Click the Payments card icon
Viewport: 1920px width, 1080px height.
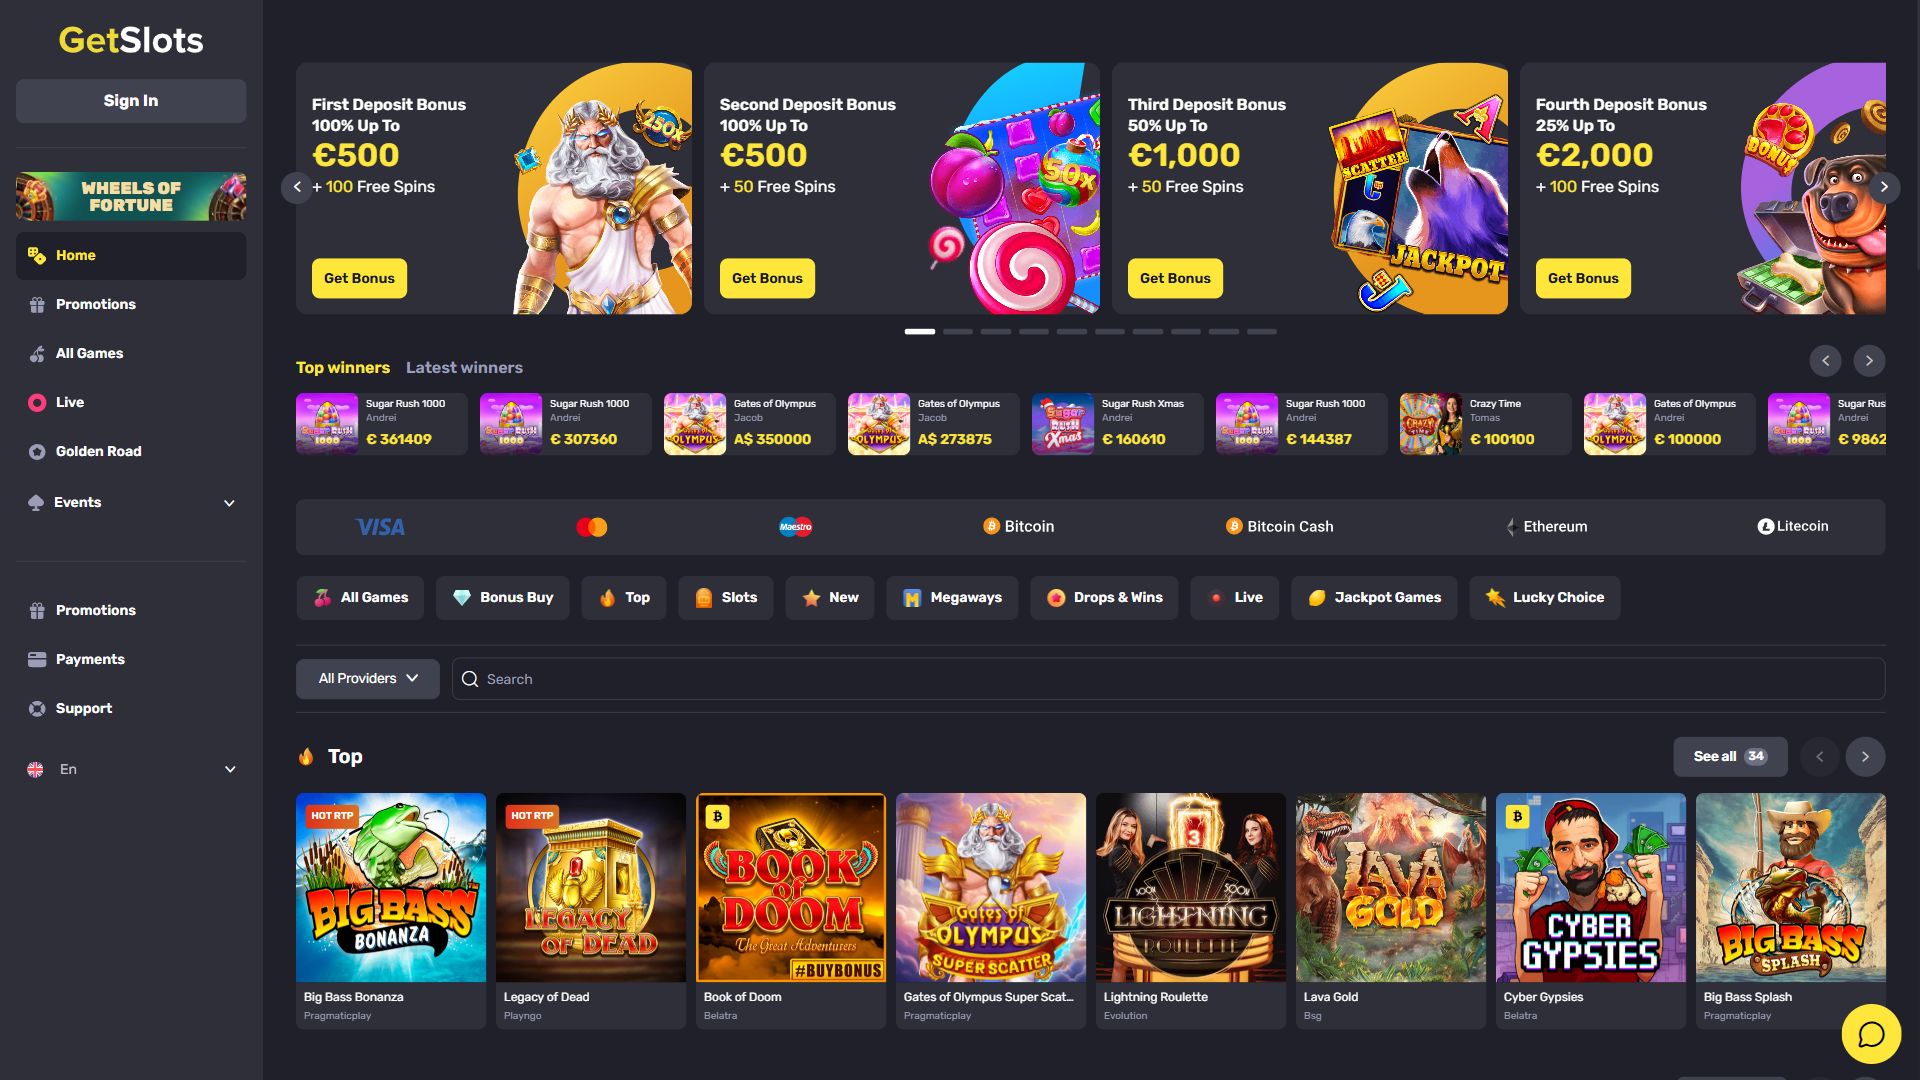[x=37, y=660]
